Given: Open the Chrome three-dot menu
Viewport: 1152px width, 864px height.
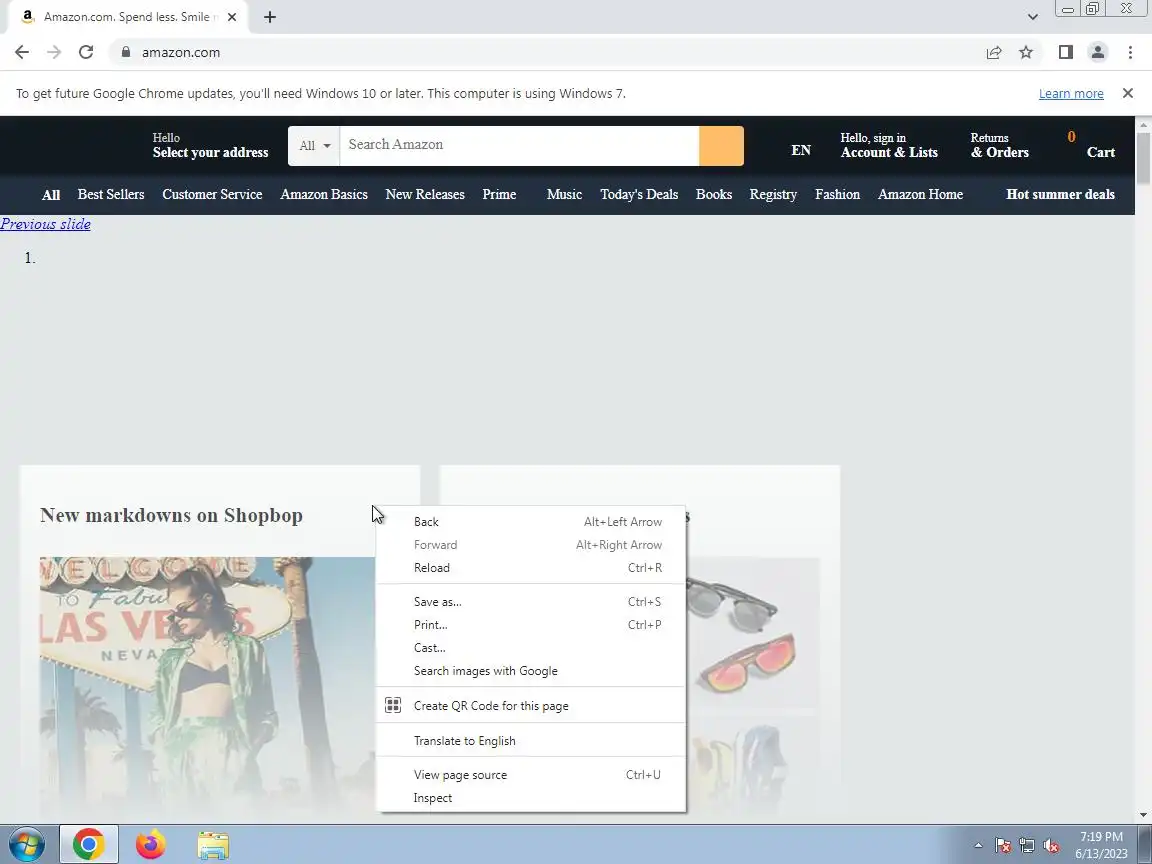Looking at the screenshot, I should (x=1130, y=52).
